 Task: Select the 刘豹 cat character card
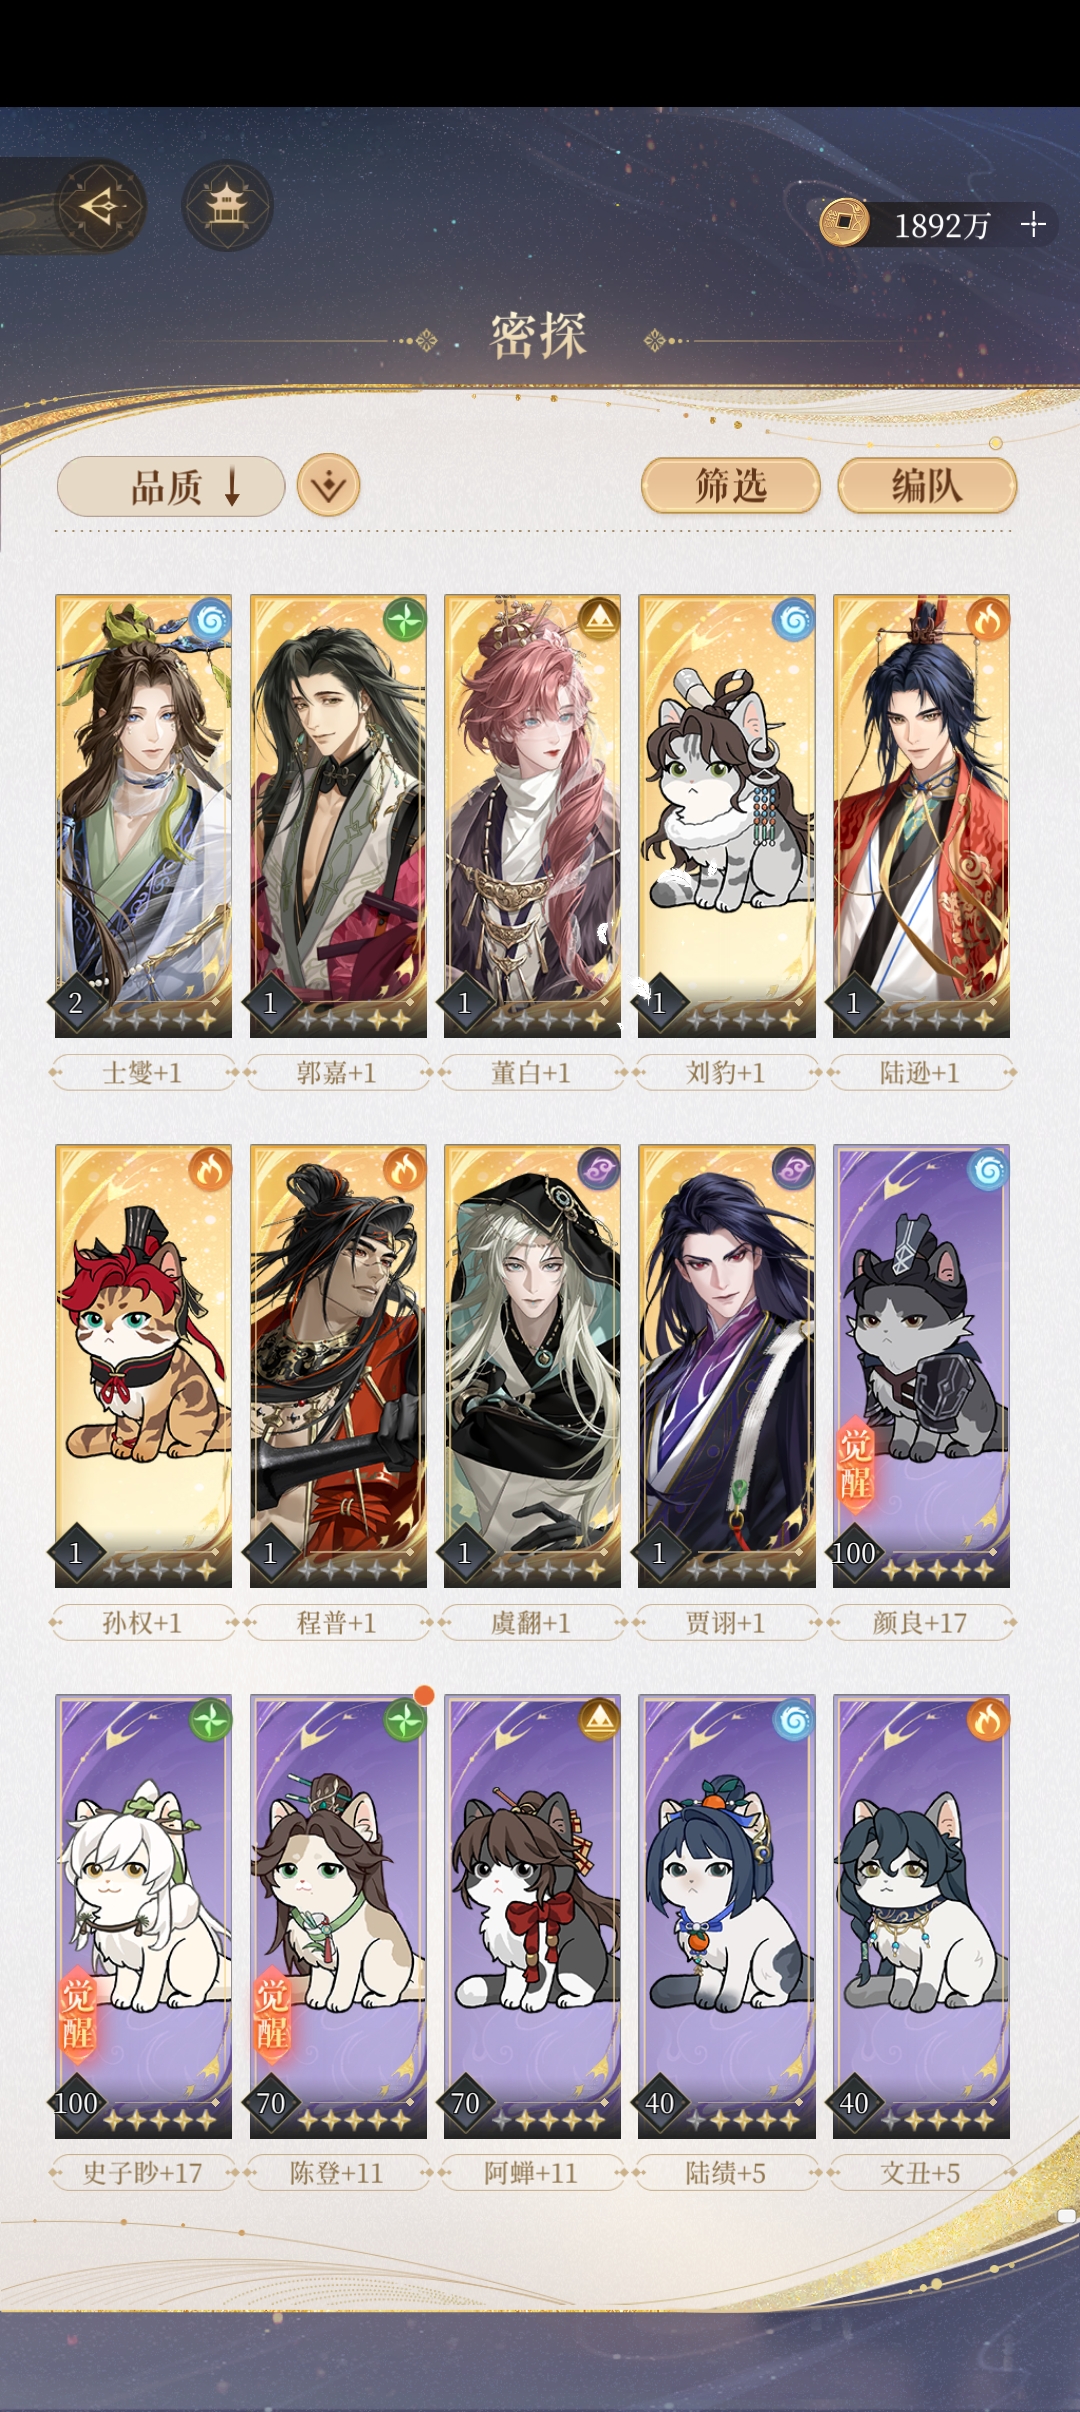tap(727, 816)
